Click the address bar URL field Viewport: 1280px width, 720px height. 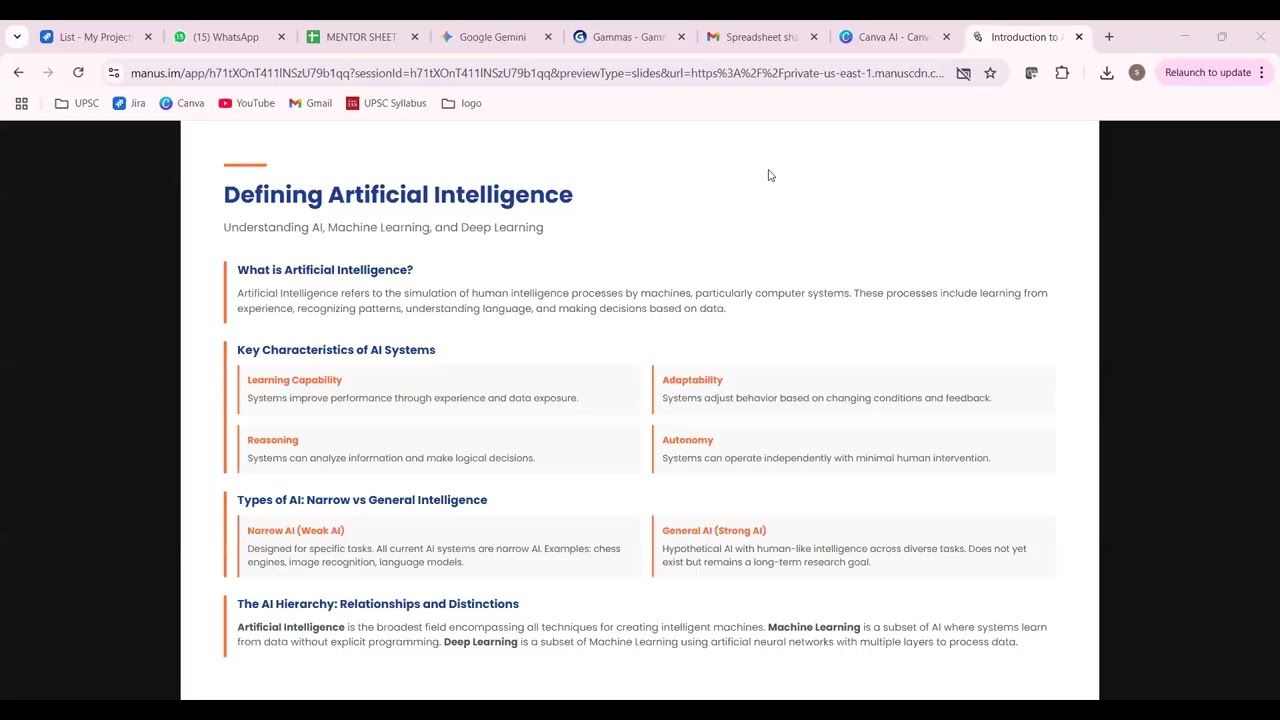pyautogui.click(x=536, y=73)
